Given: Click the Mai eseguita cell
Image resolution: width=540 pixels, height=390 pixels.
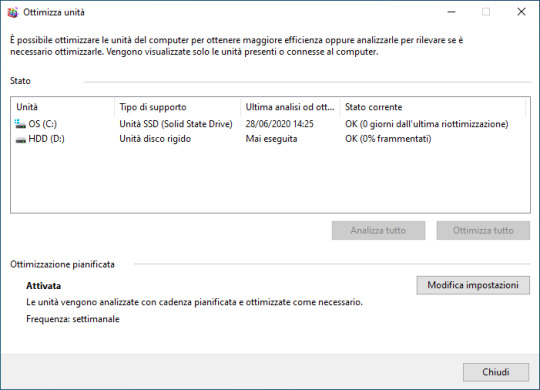Looking at the screenshot, I should click(x=271, y=139).
